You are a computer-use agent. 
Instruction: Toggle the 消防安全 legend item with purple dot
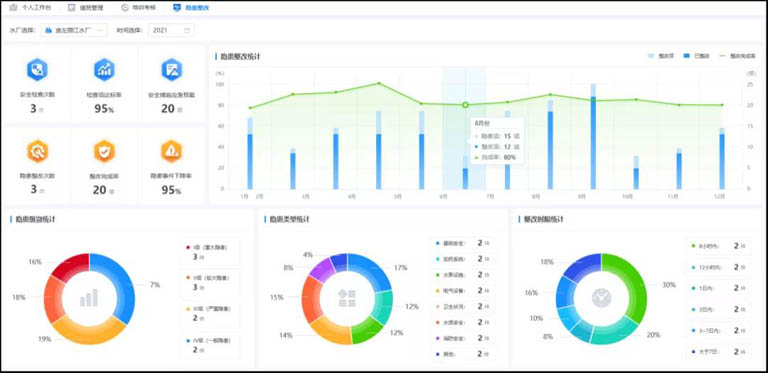462,338
